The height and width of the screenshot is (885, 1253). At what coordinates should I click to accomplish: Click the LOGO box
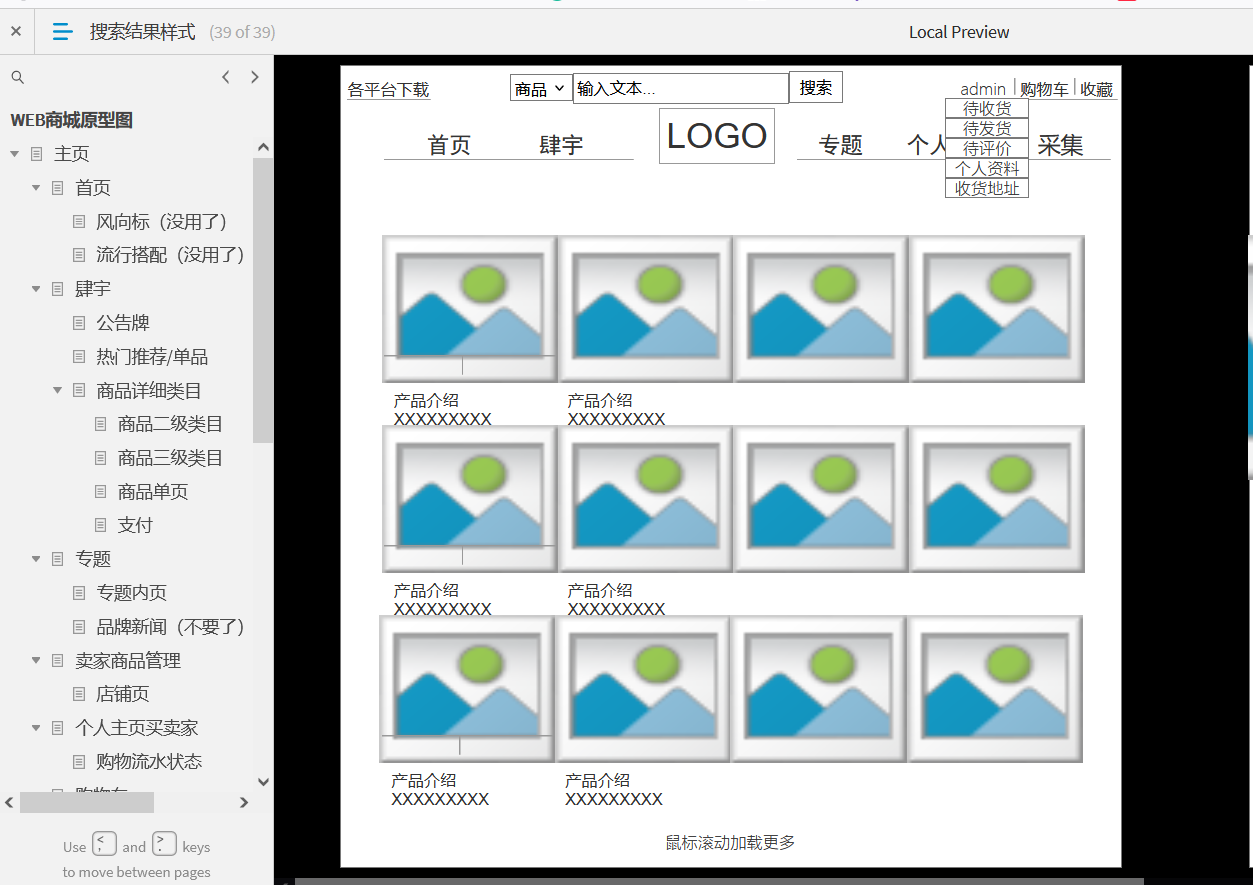tap(717, 136)
